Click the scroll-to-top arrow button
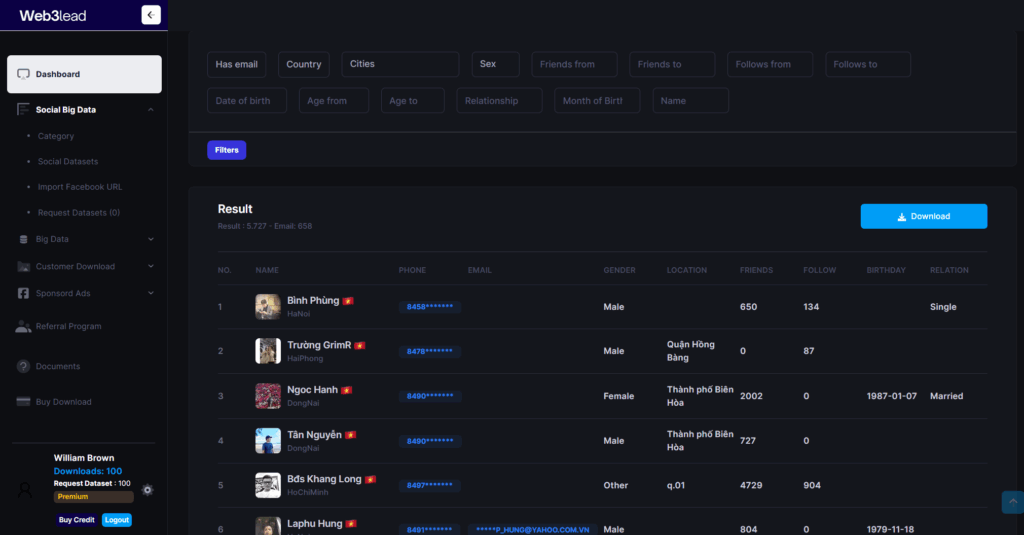The height and width of the screenshot is (535, 1024). pyautogui.click(x=1012, y=502)
